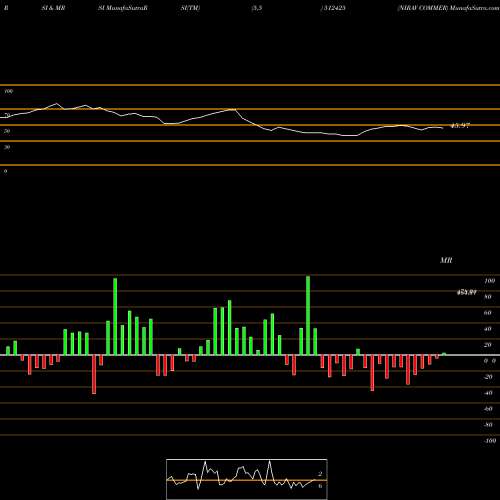Click the RSI value label 45.97
Viewport: 500px width, 500px height.
click(x=460, y=126)
